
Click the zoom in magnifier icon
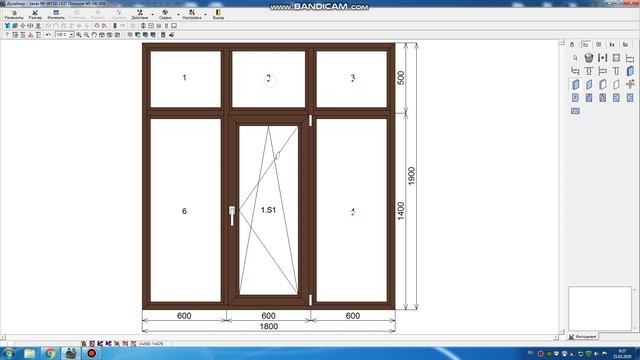point(79,35)
